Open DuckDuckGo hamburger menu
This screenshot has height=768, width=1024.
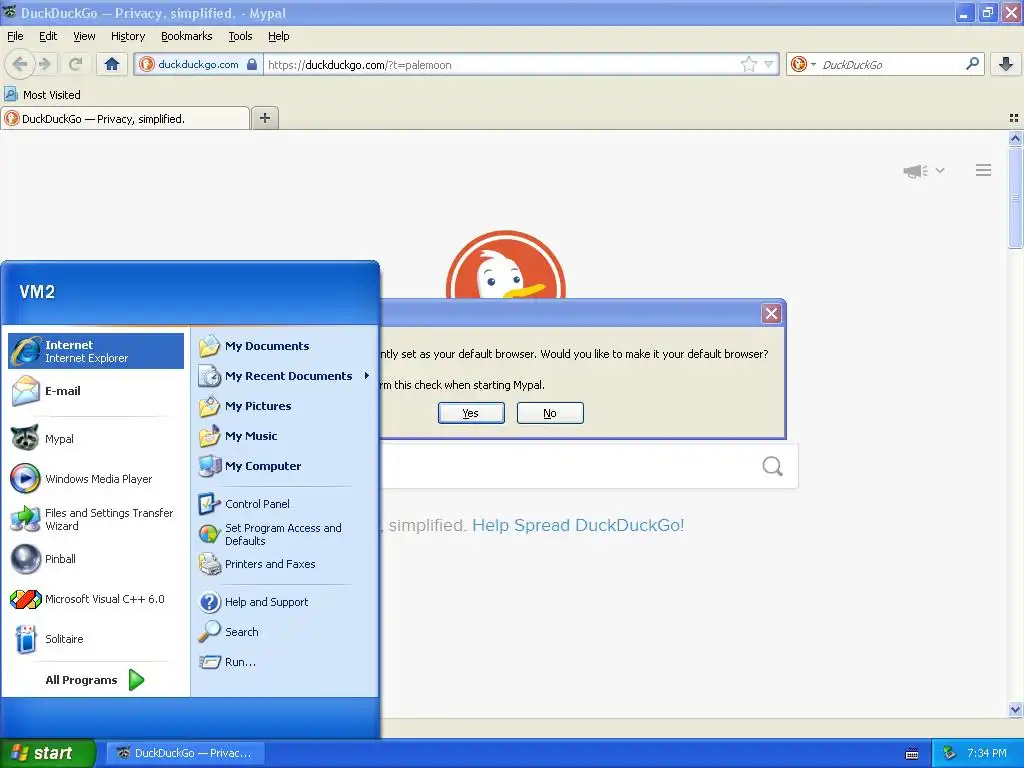984,170
